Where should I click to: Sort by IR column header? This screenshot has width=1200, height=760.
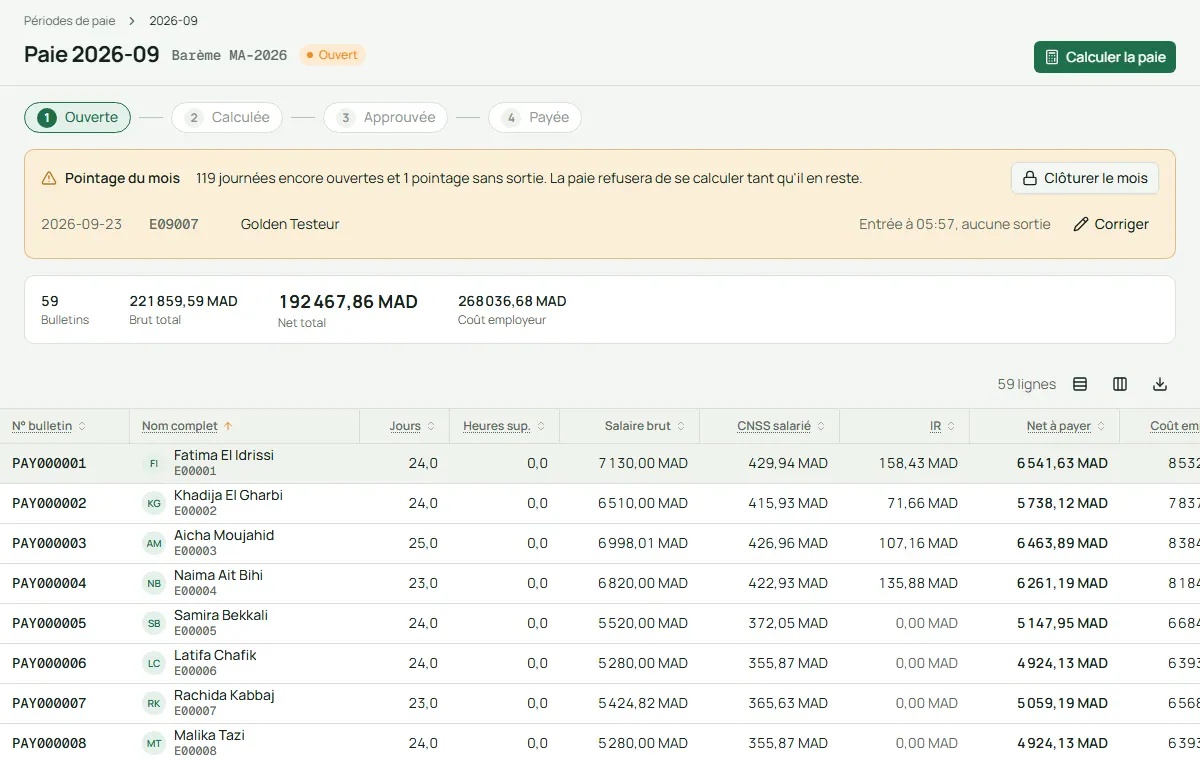pyautogui.click(x=943, y=426)
